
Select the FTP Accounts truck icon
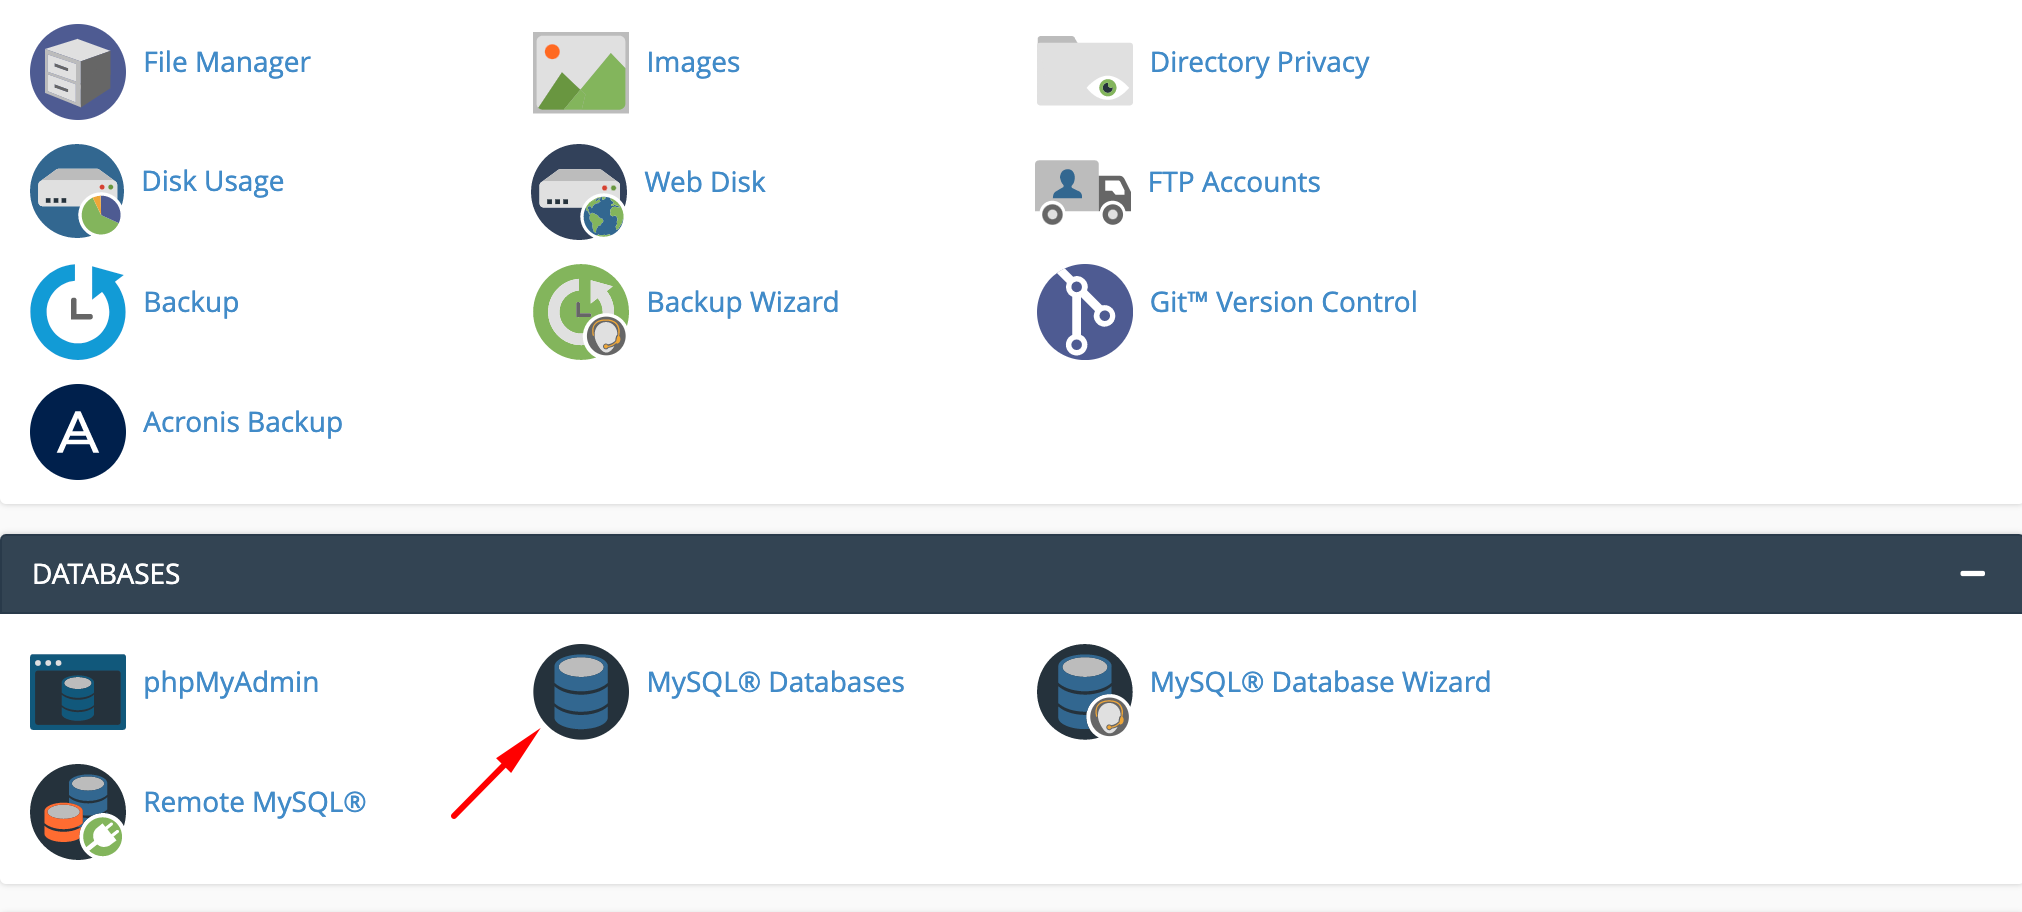[1083, 191]
